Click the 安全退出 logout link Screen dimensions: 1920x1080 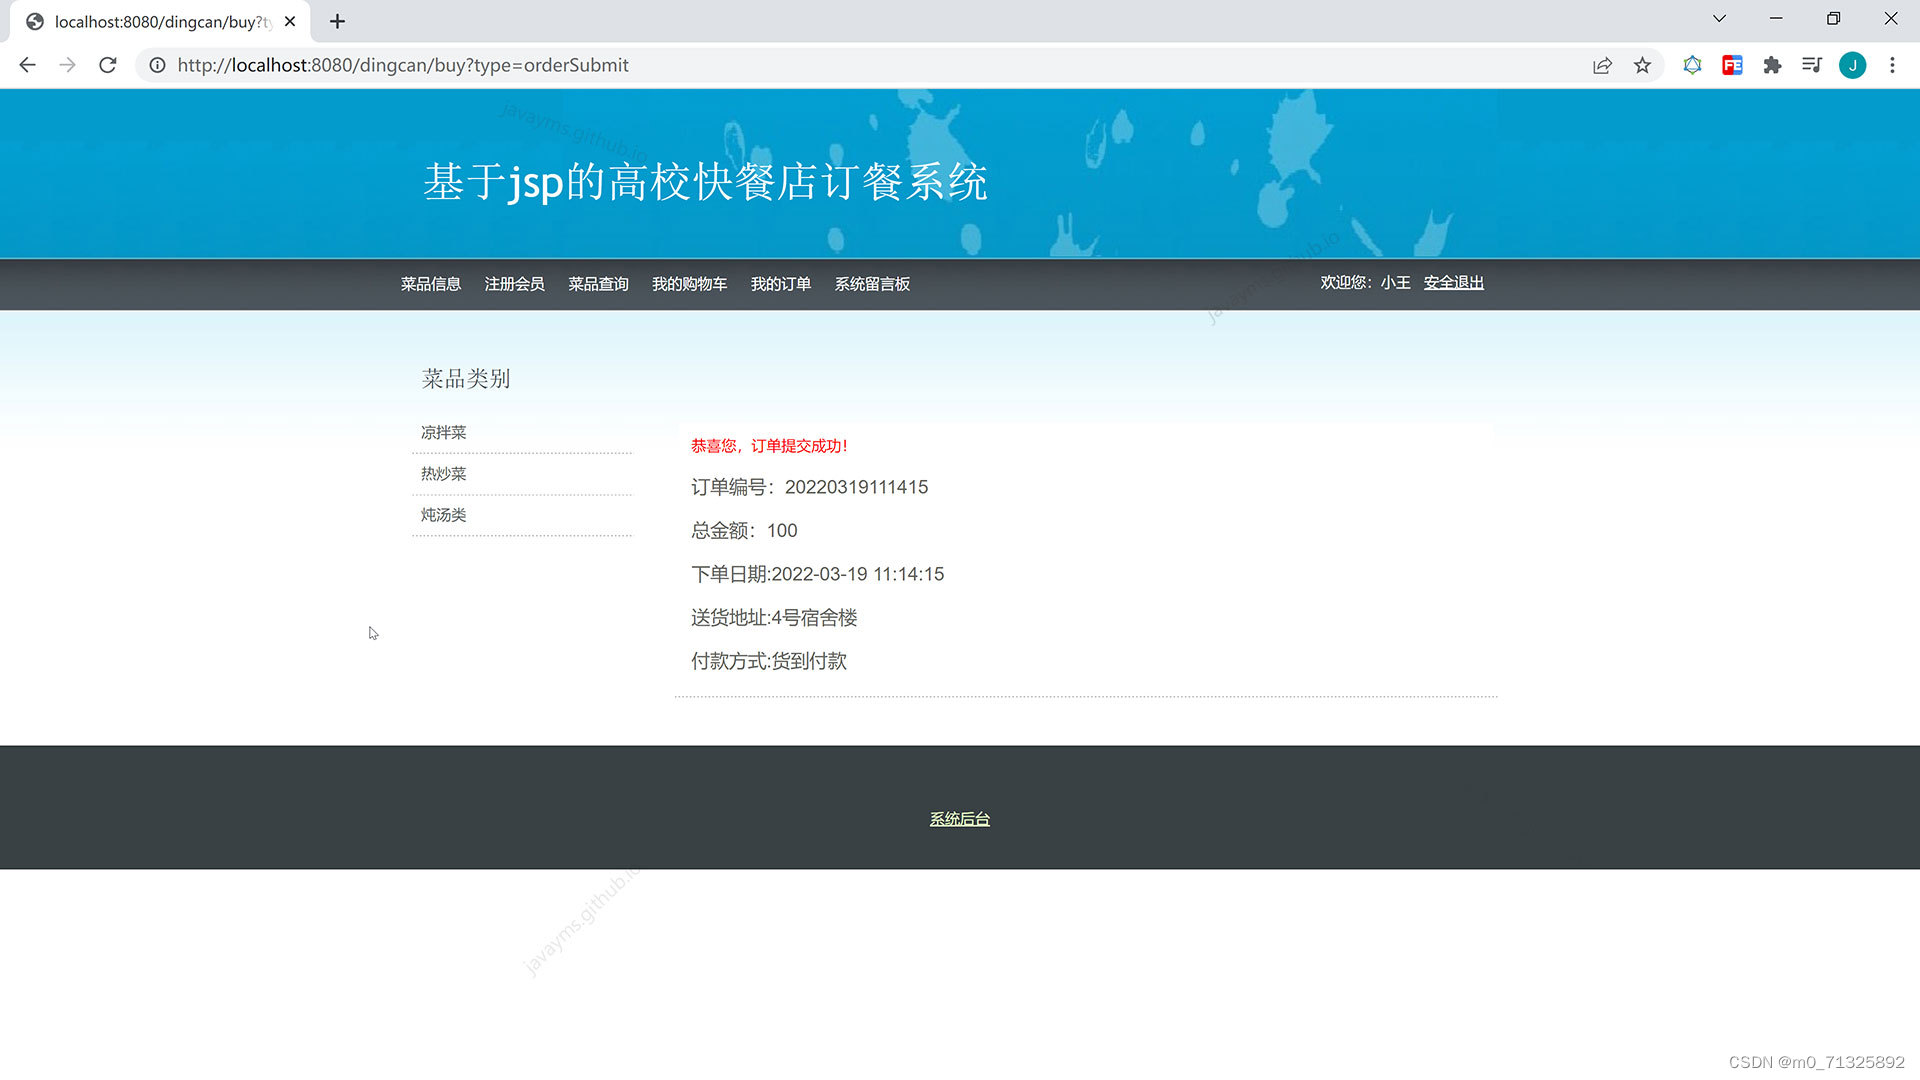pyautogui.click(x=1453, y=282)
